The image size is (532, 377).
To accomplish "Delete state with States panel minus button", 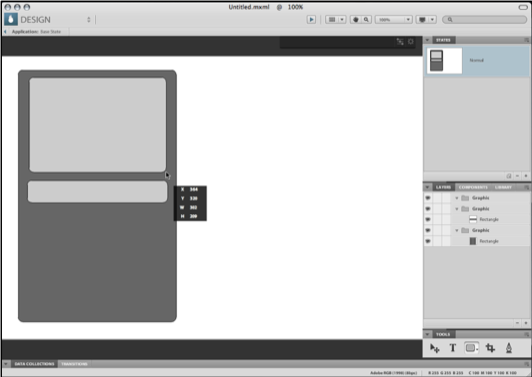I will click(517, 176).
